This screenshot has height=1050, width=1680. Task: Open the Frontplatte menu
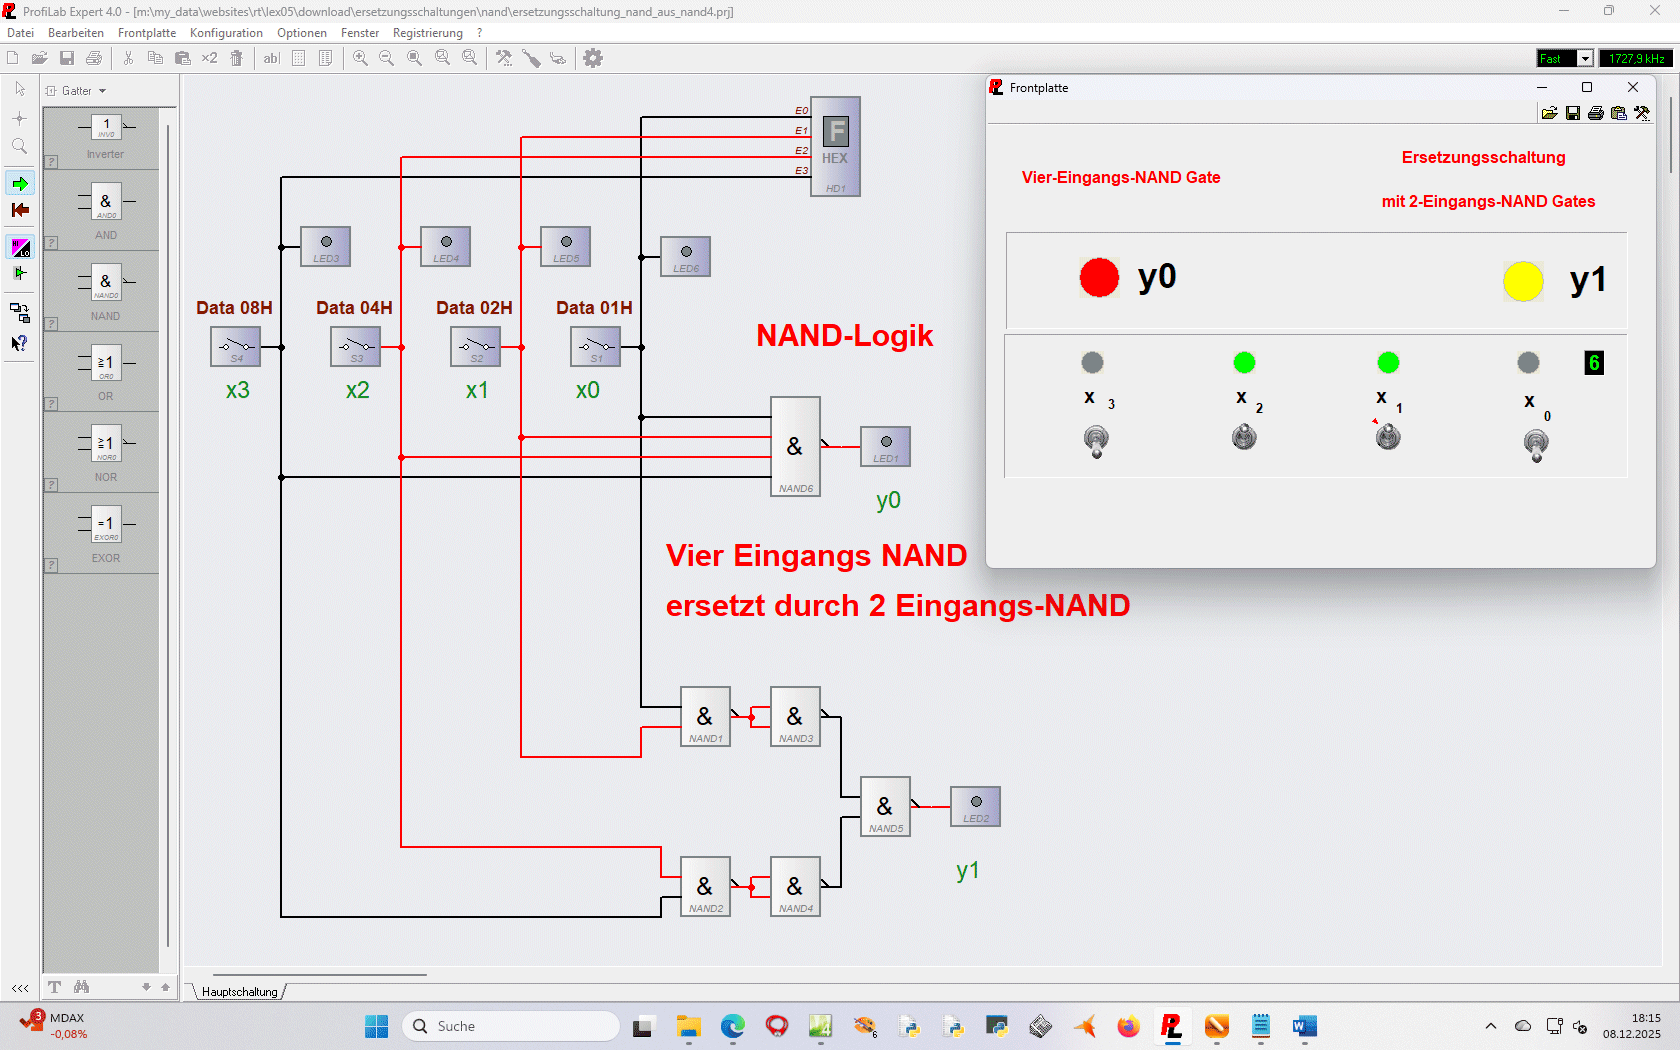tap(146, 33)
